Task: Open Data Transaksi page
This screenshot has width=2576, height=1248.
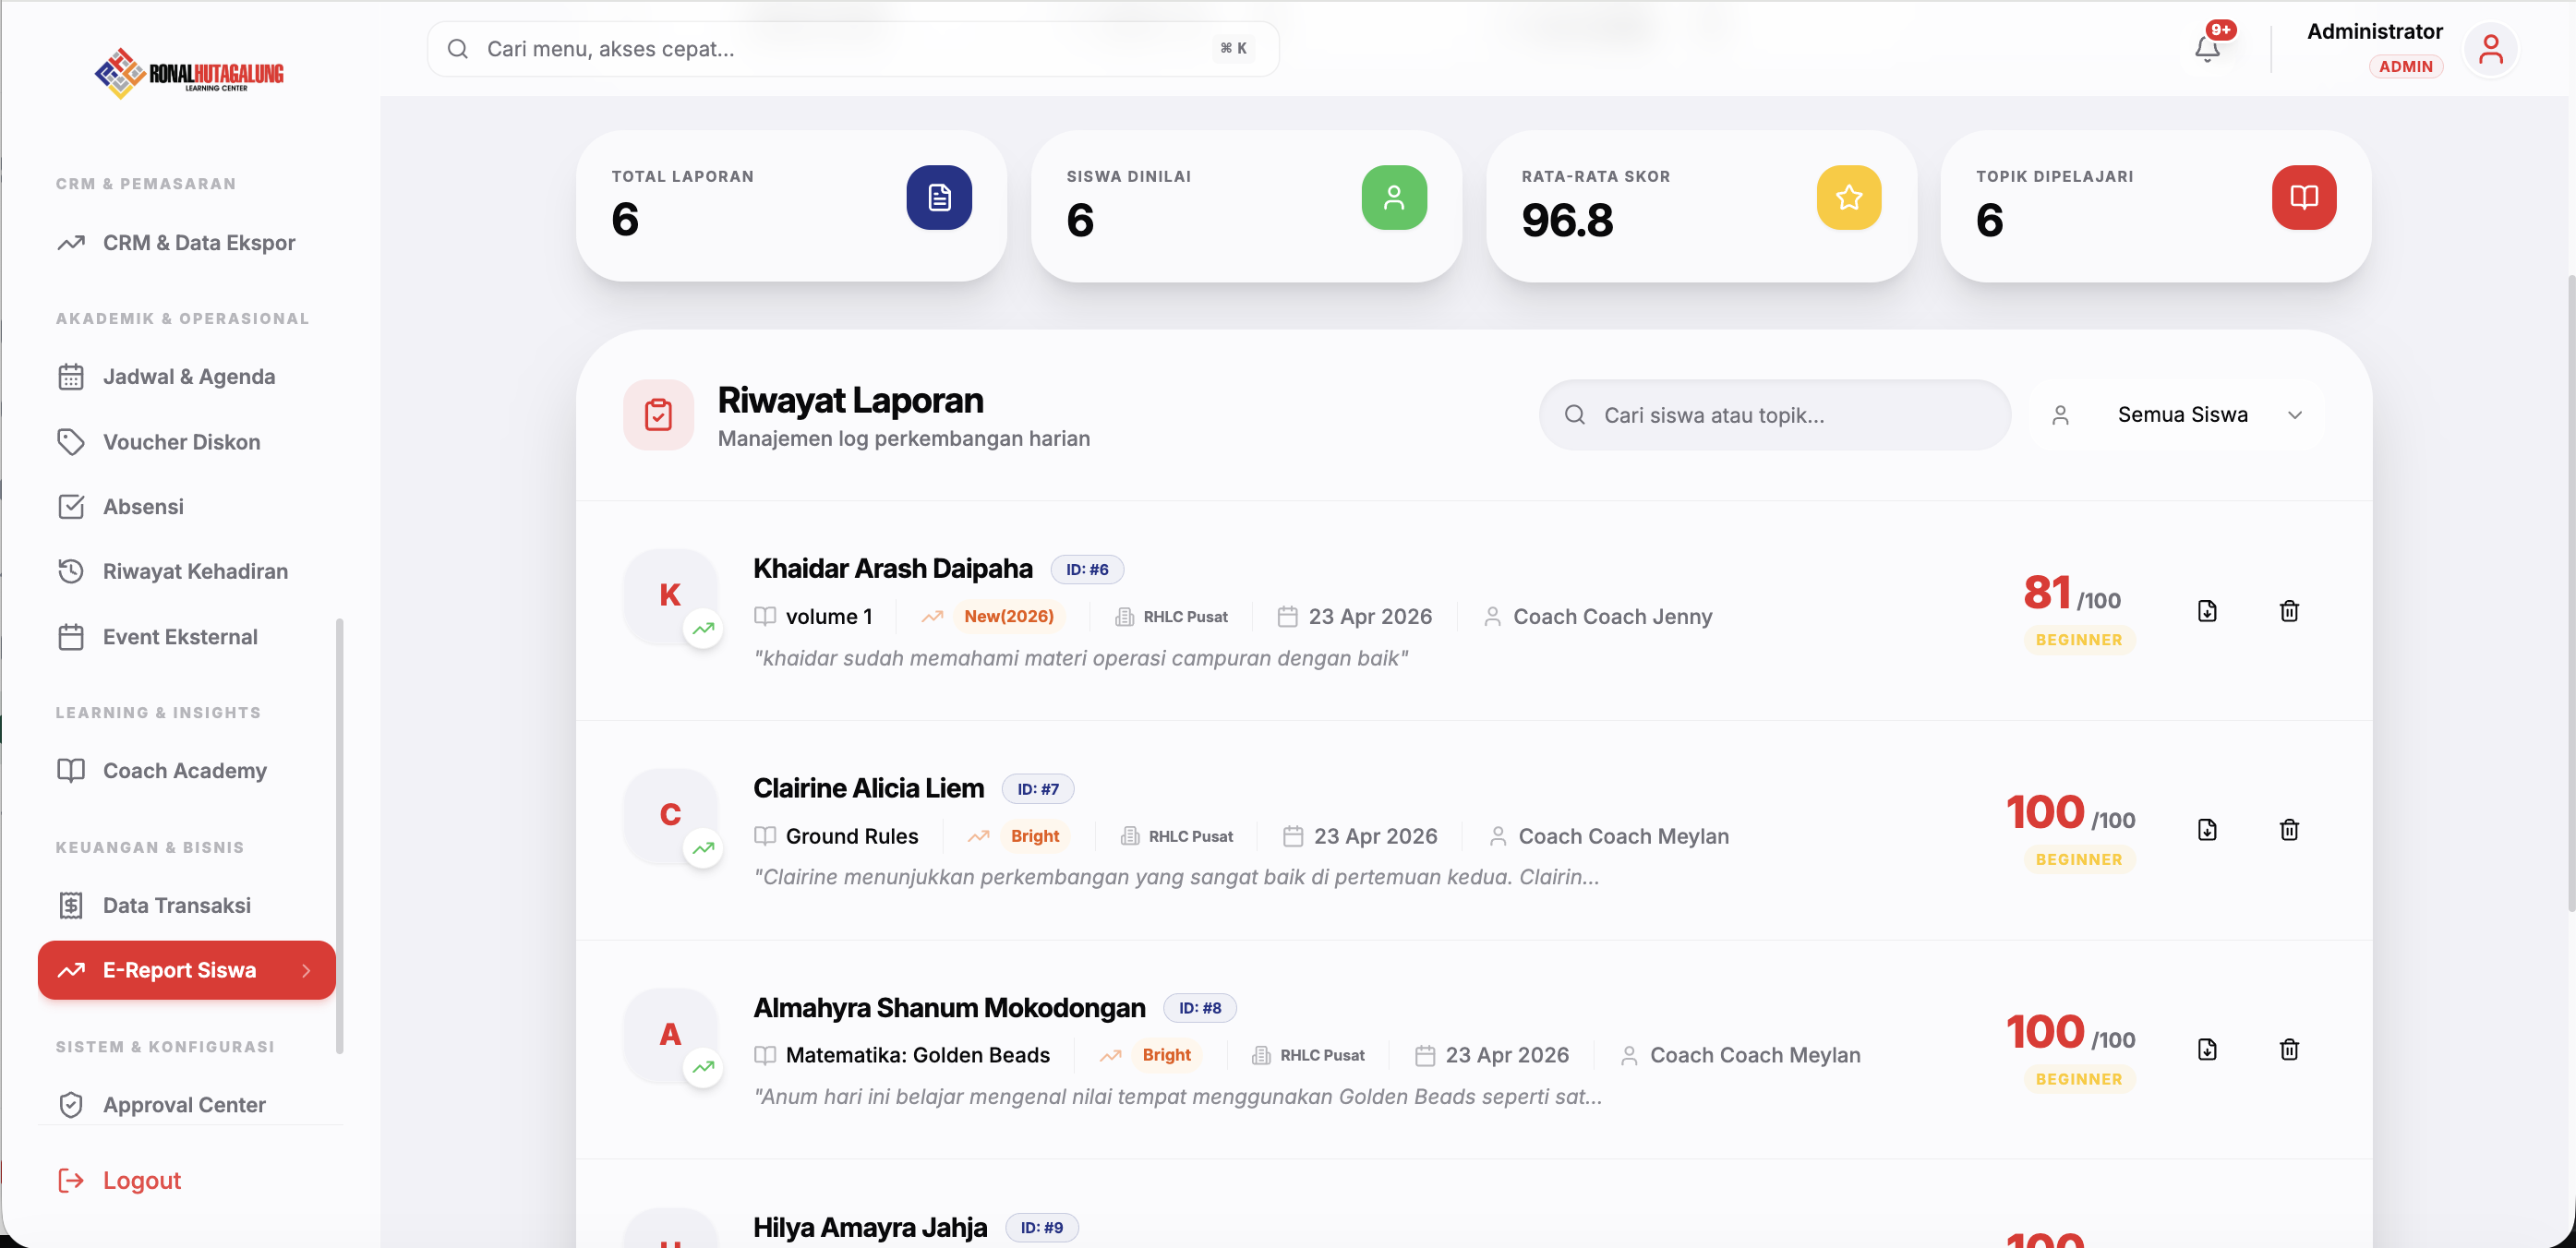Action: click(x=176, y=905)
